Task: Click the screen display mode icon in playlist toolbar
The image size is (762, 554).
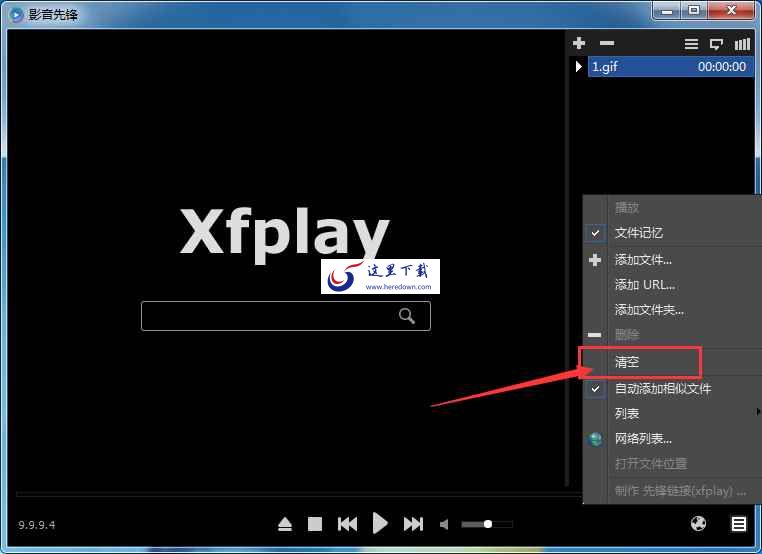Action: 716,44
